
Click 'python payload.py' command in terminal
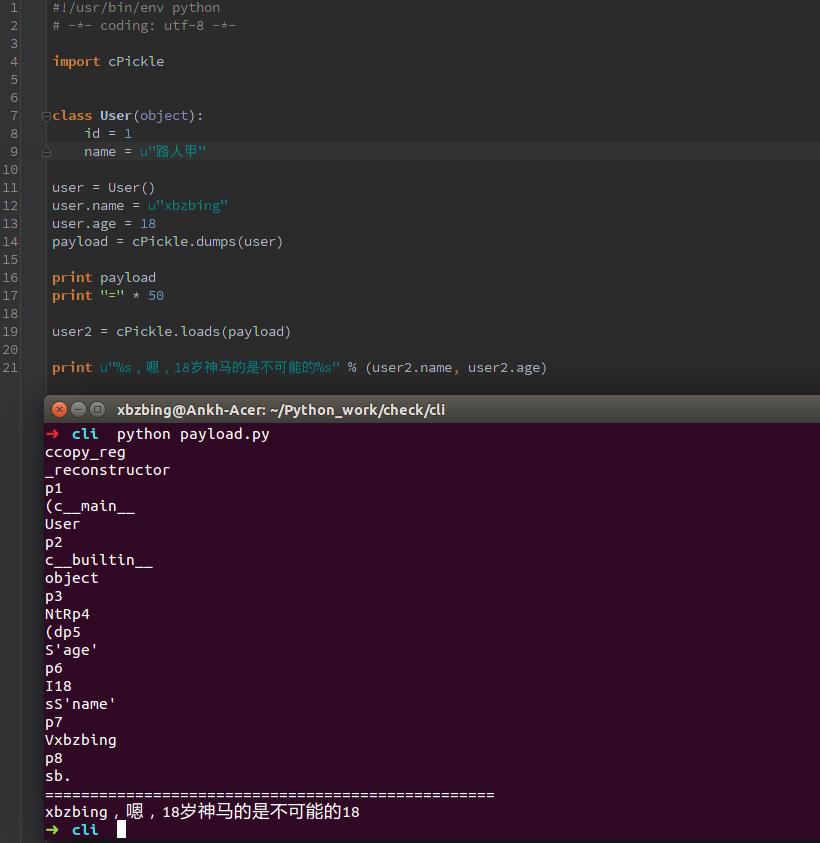[x=193, y=434]
